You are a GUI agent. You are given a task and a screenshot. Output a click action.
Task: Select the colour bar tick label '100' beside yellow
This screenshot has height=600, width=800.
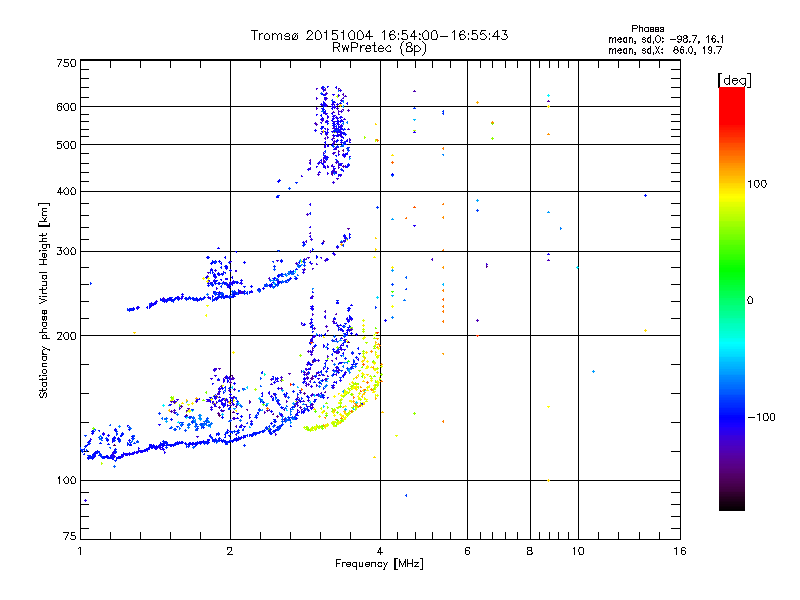pyautogui.click(x=757, y=184)
